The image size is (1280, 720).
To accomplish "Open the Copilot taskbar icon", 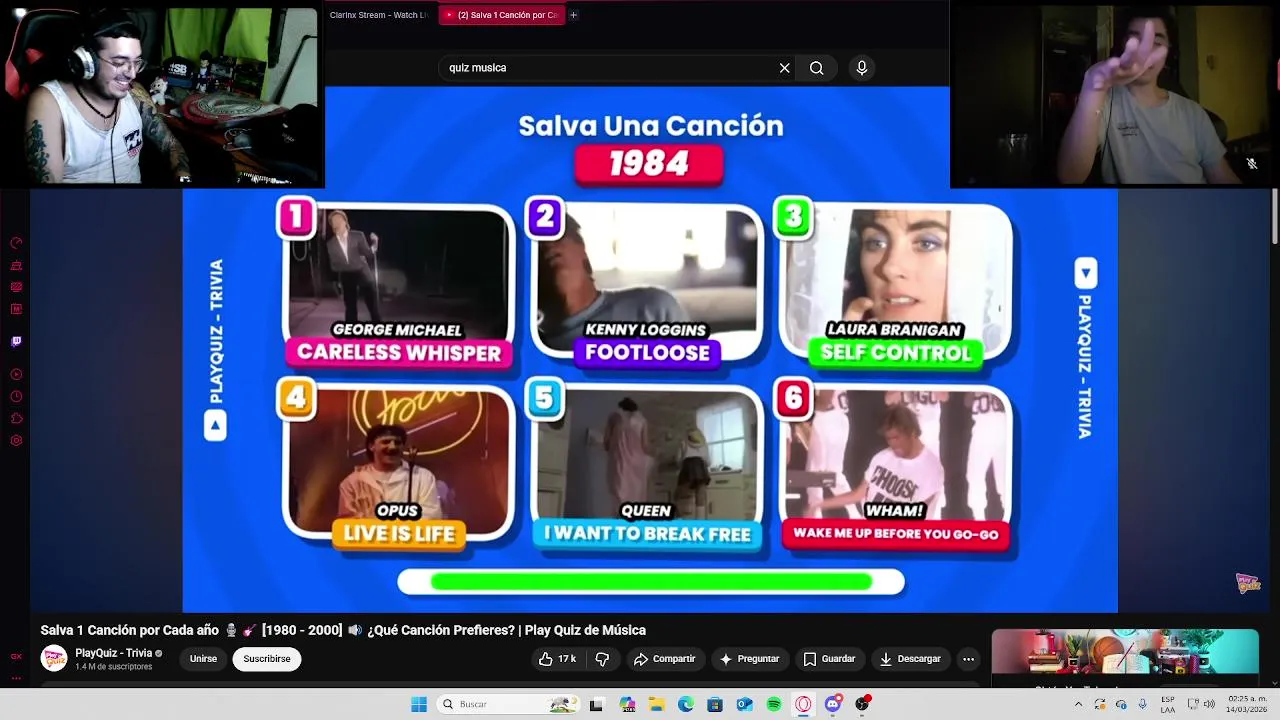I will [627, 704].
